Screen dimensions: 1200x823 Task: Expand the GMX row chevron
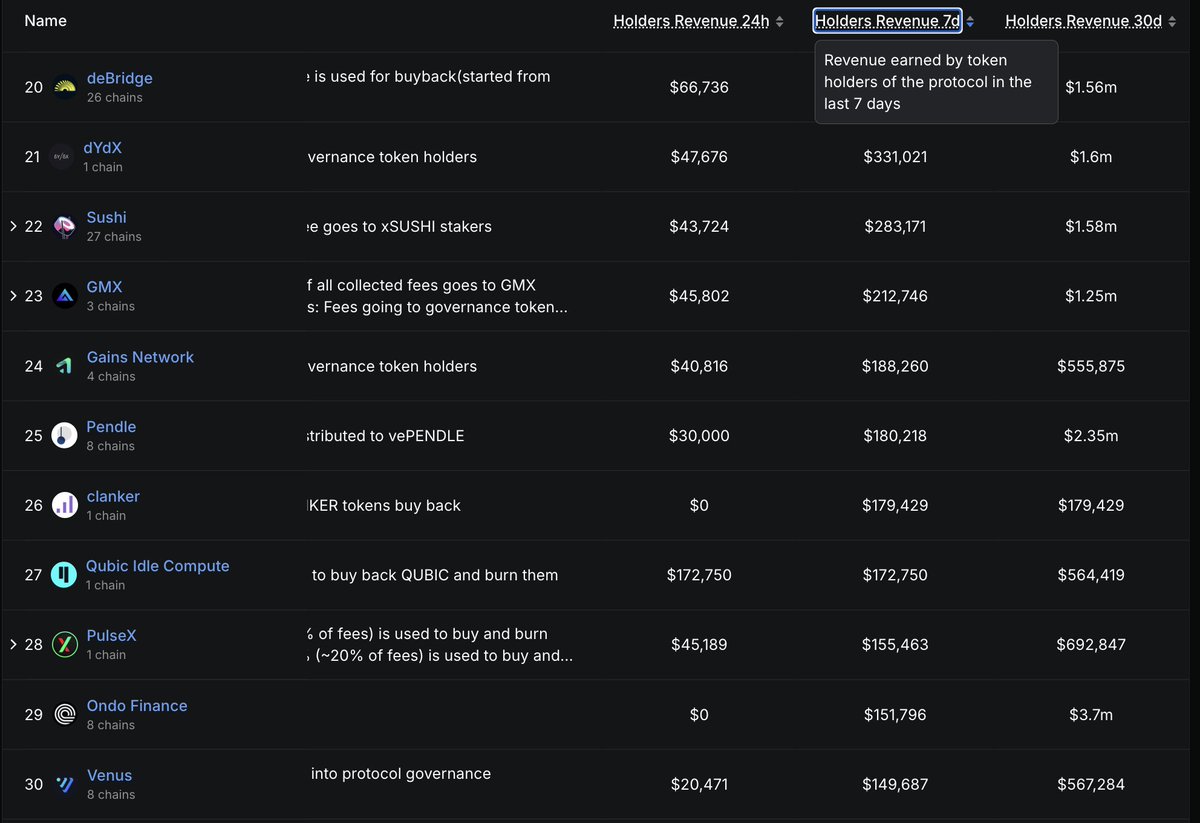point(13,296)
